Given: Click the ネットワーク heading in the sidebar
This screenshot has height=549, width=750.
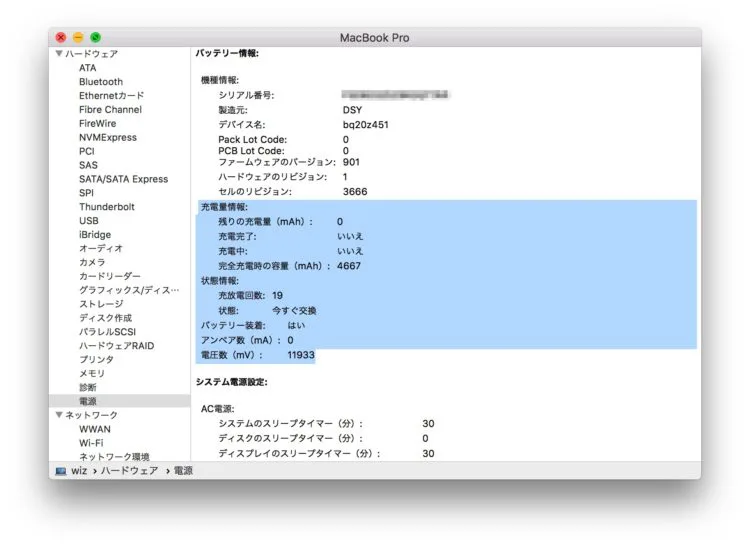Looking at the screenshot, I should click(x=91, y=415).
